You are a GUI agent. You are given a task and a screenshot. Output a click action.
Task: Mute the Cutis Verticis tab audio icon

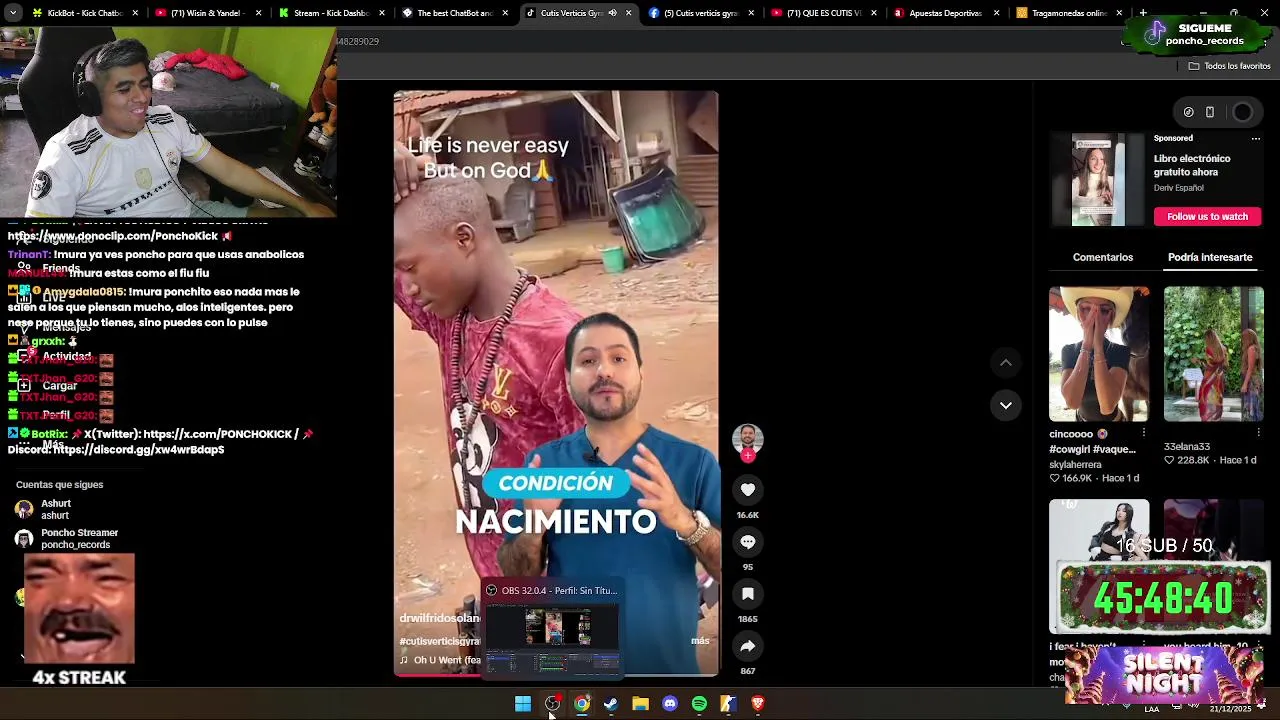[x=612, y=13]
